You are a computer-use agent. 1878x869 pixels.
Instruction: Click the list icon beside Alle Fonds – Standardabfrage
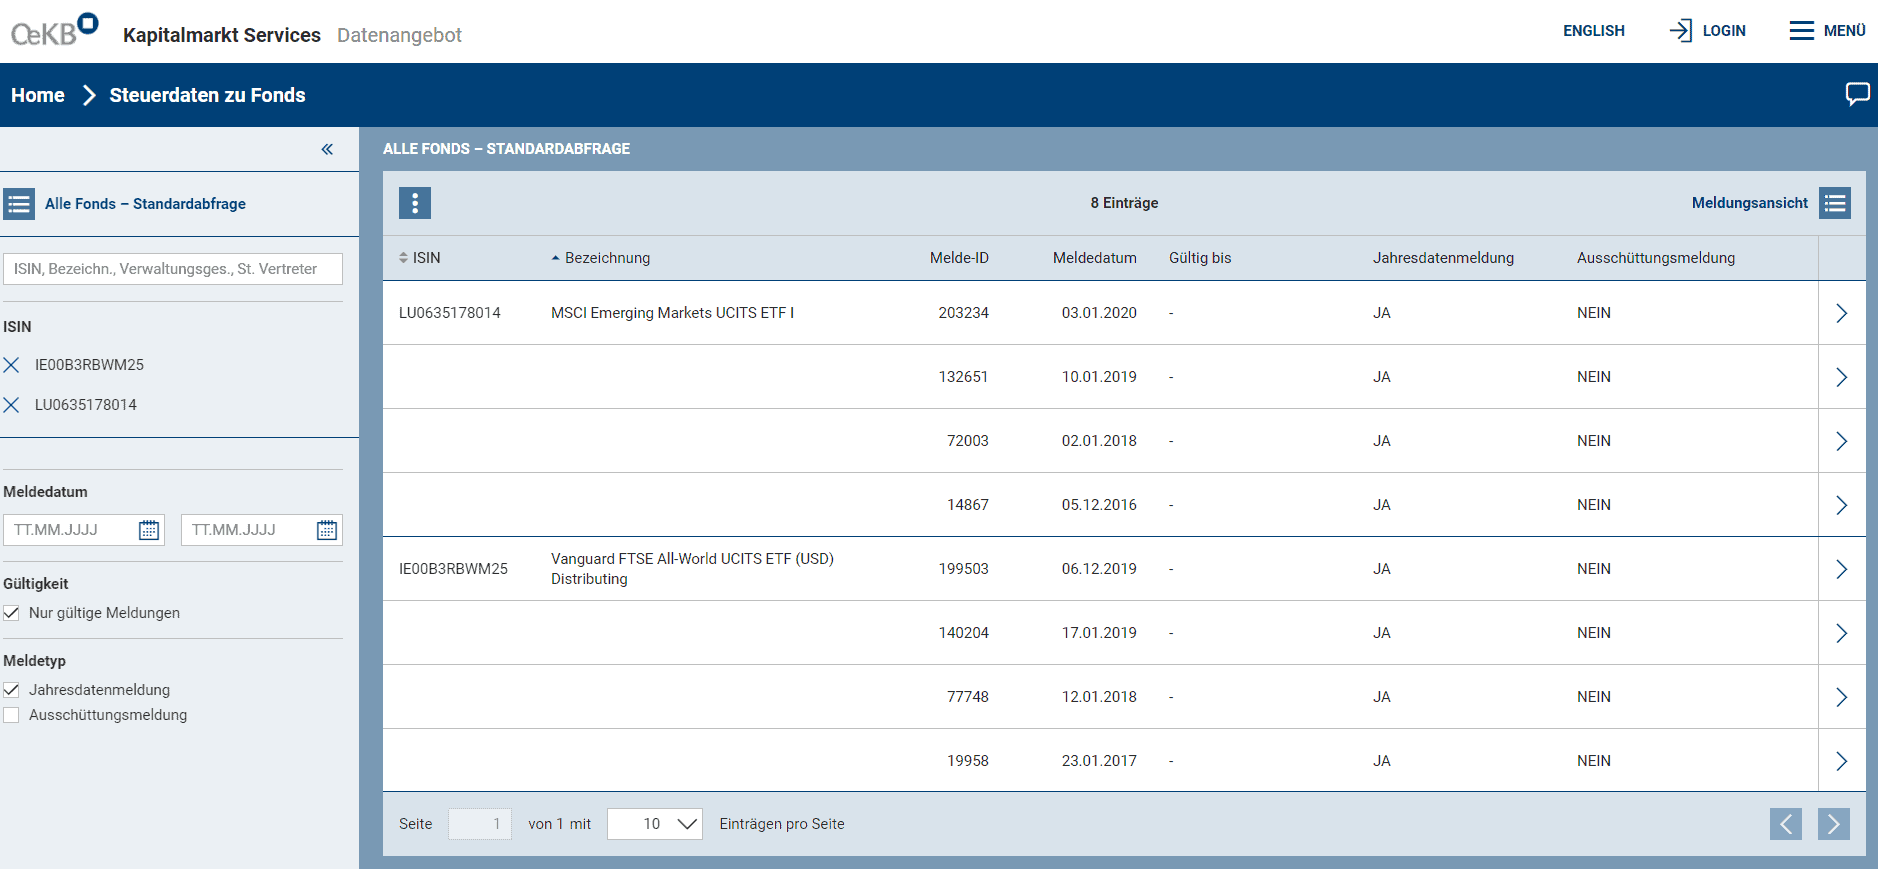pyautogui.click(x=19, y=204)
